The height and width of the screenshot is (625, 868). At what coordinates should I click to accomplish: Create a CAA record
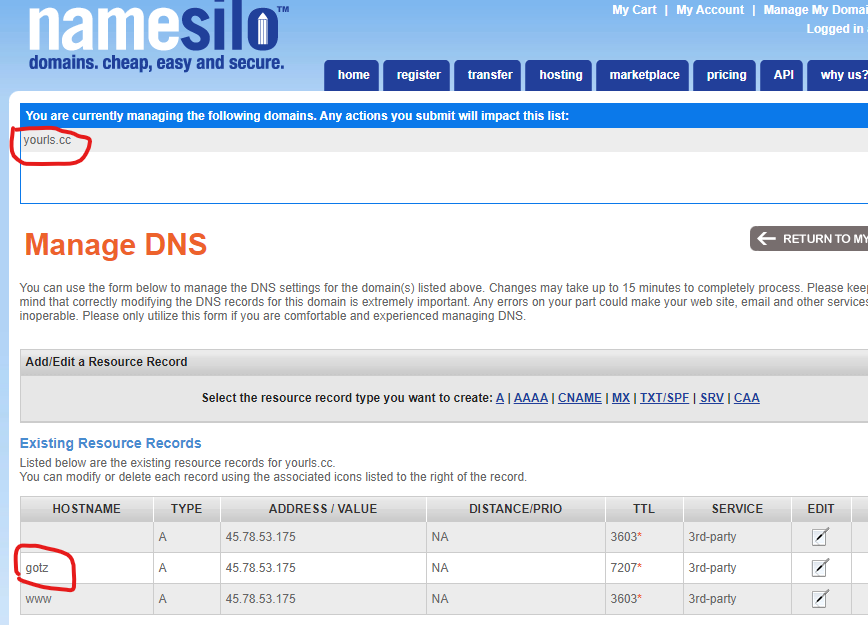(x=747, y=398)
